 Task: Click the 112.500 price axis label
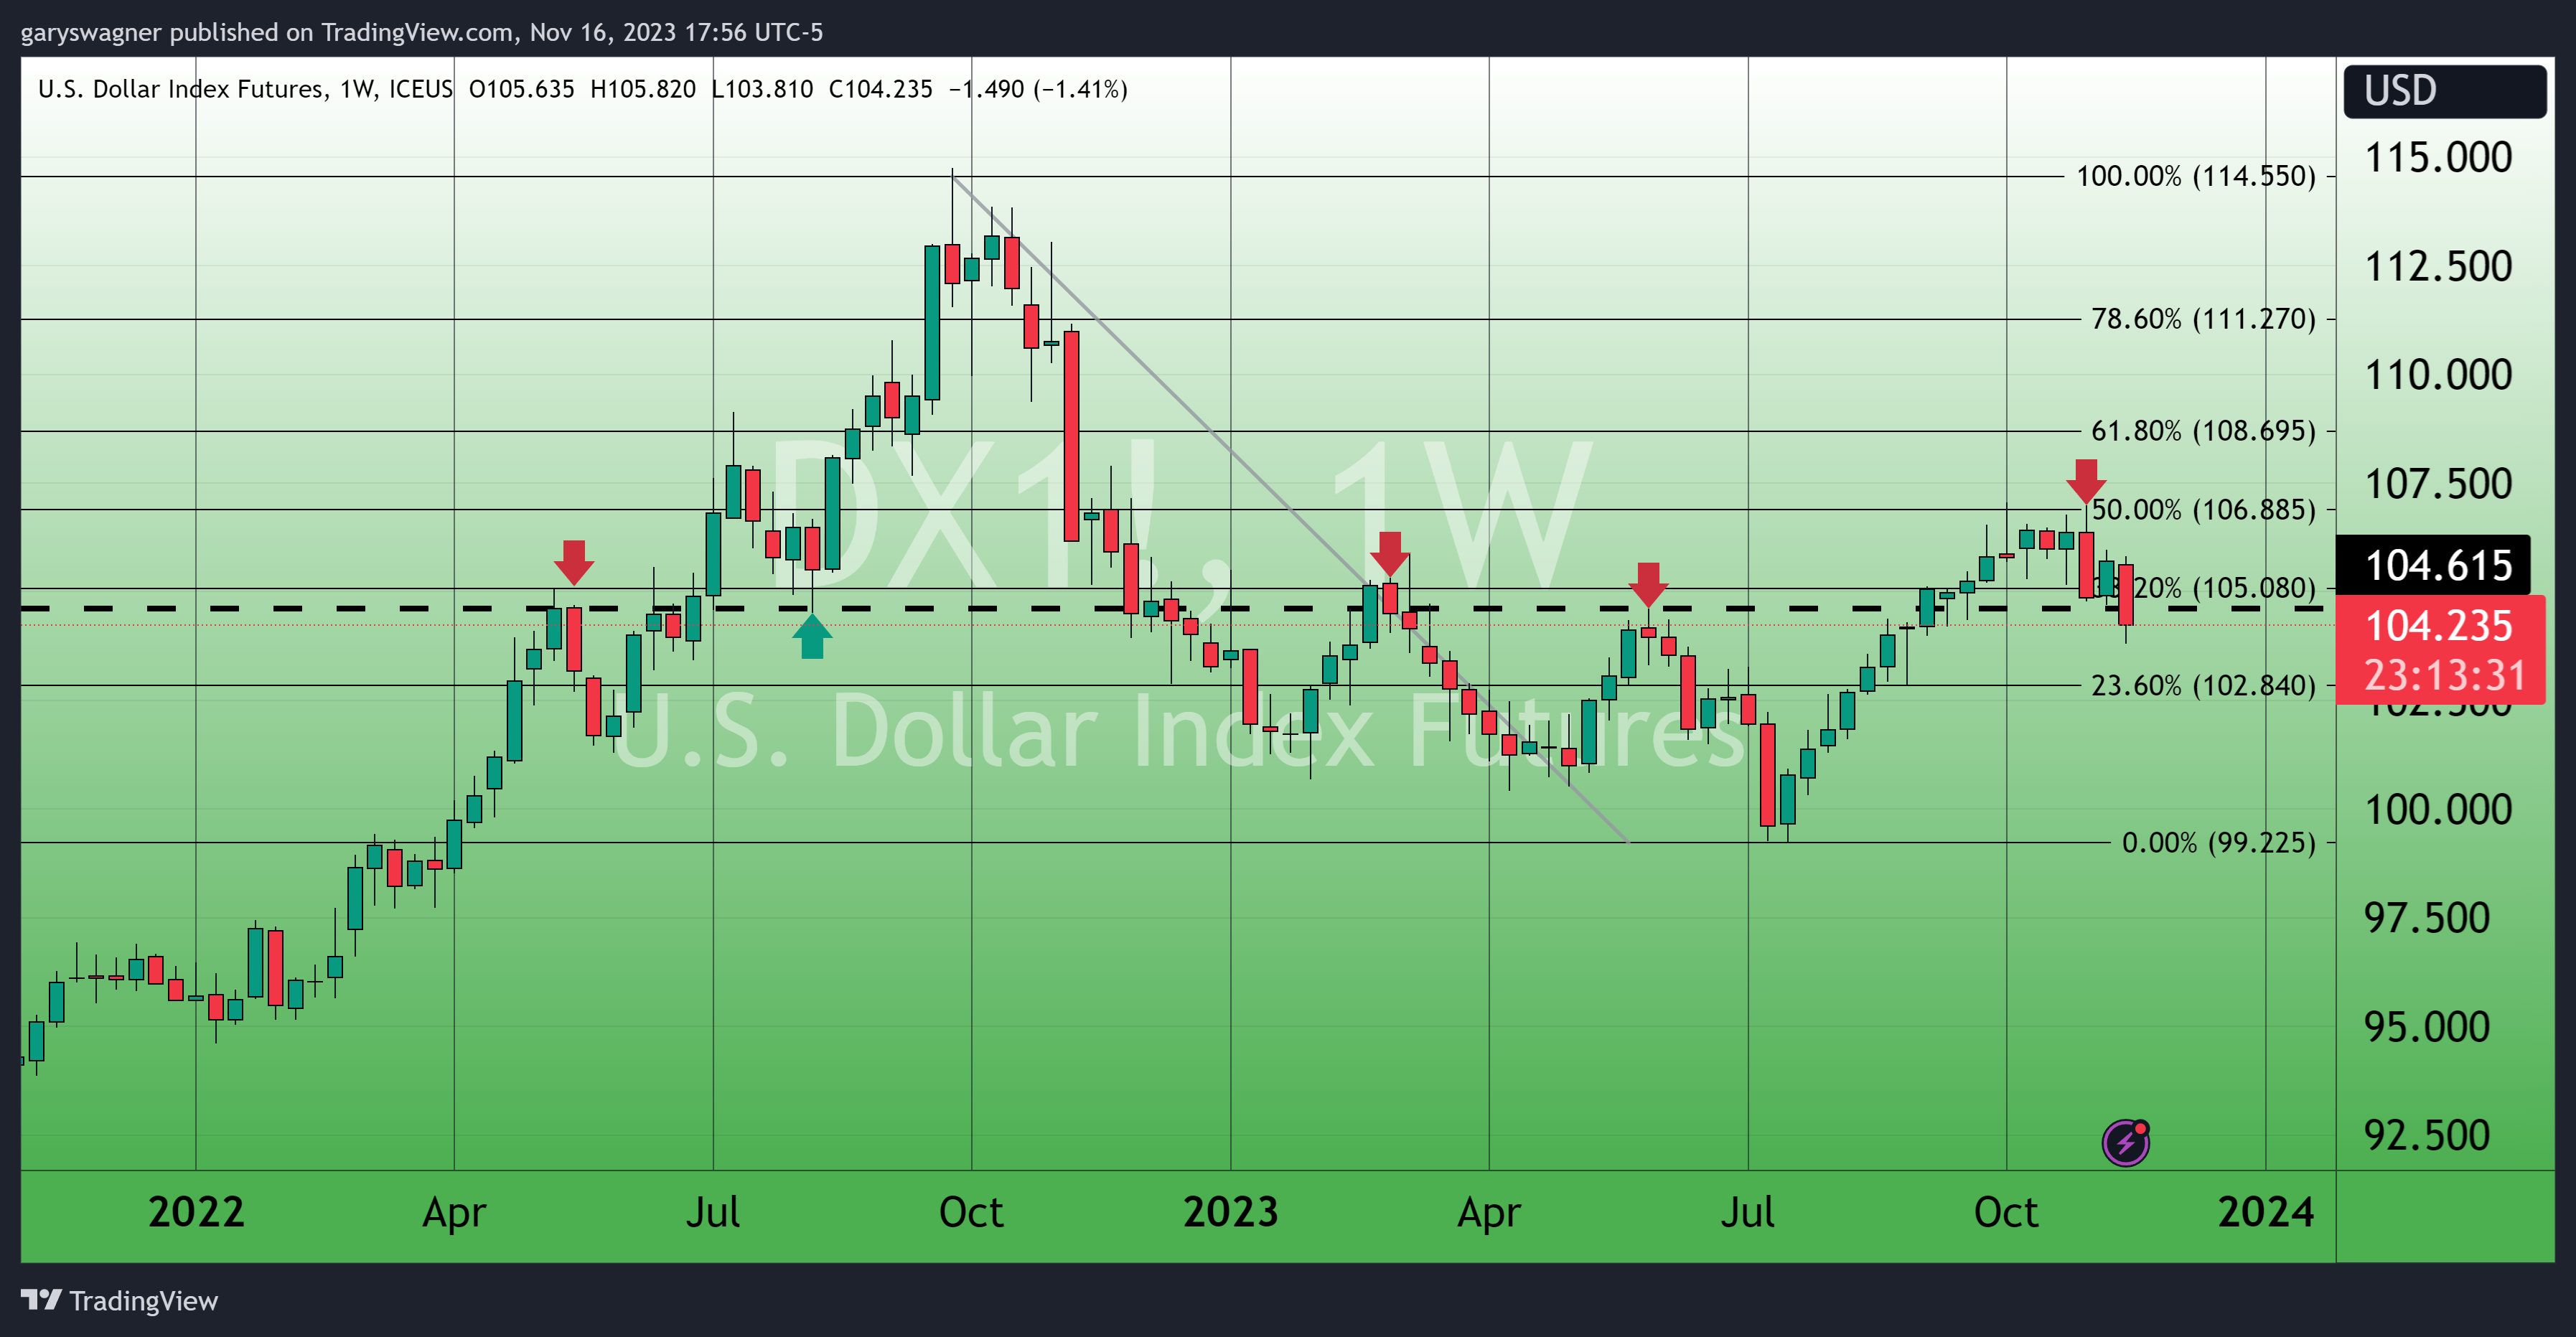tap(2437, 267)
